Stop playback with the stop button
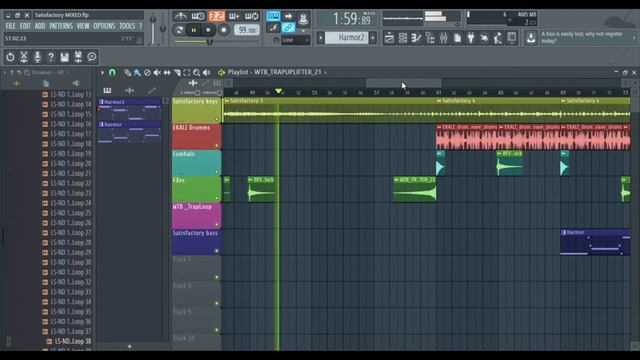The width and height of the screenshot is (640, 360). 208,30
